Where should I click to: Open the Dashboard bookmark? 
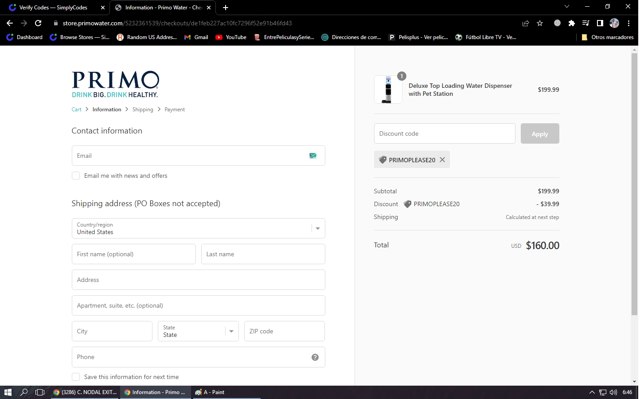click(x=24, y=37)
